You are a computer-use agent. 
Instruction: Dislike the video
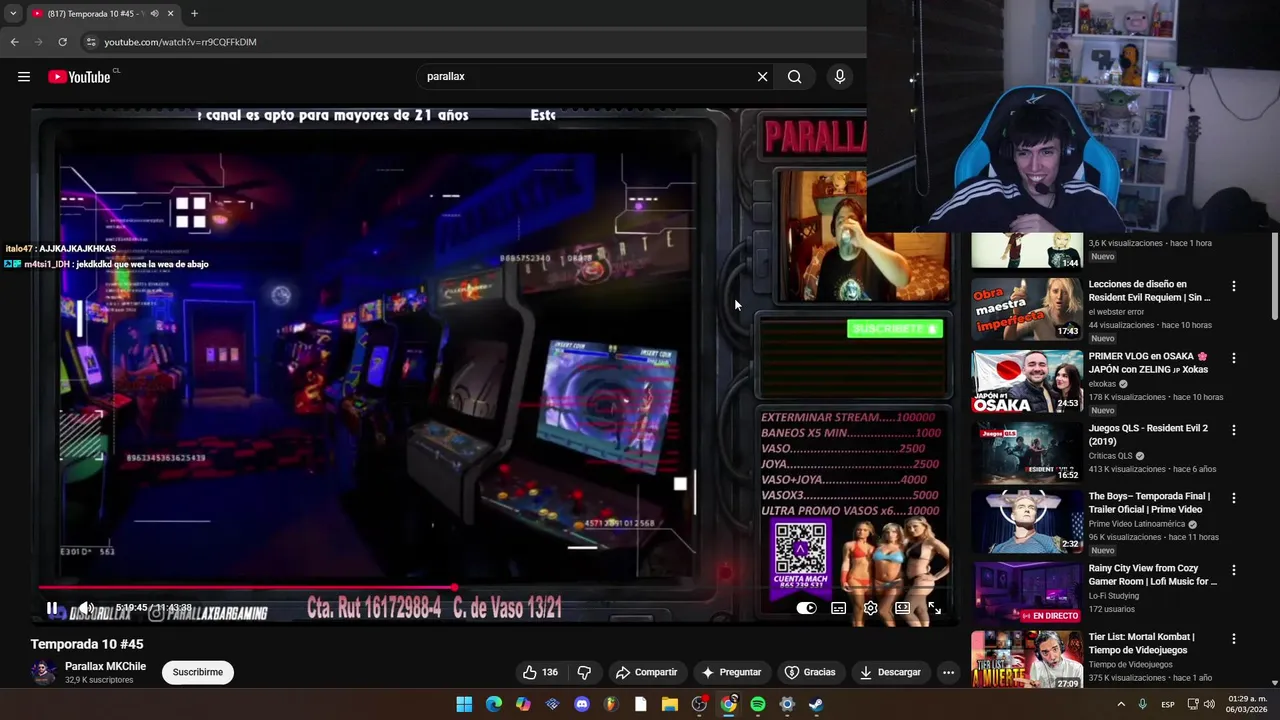click(584, 672)
